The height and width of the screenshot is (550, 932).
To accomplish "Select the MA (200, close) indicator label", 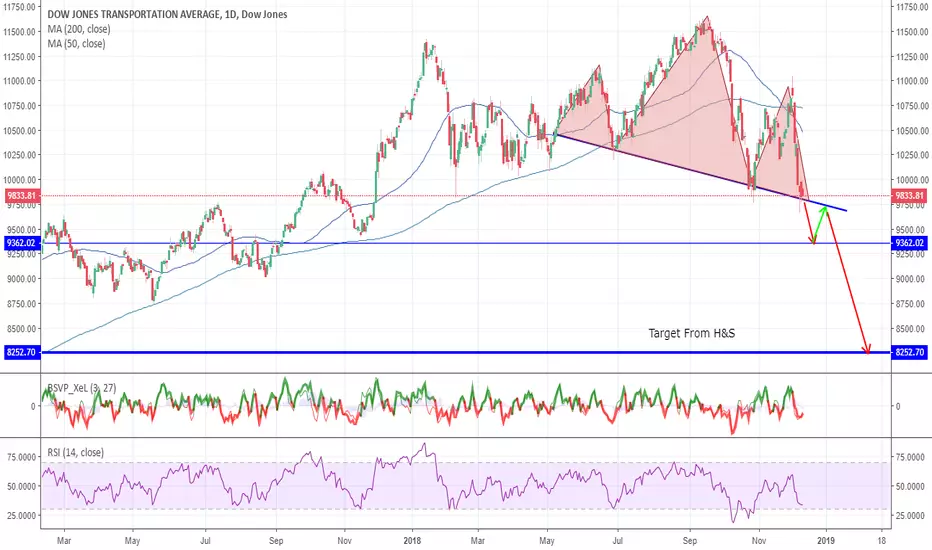I will pos(78,29).
